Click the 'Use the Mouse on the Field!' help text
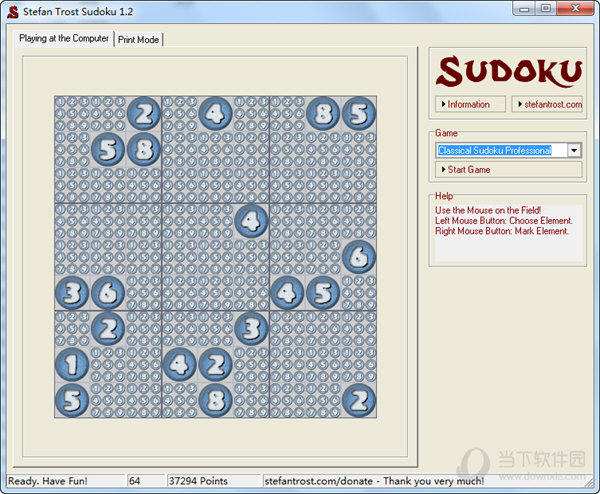Viewport: 600px width, 494px height. [x=488, y=210]
